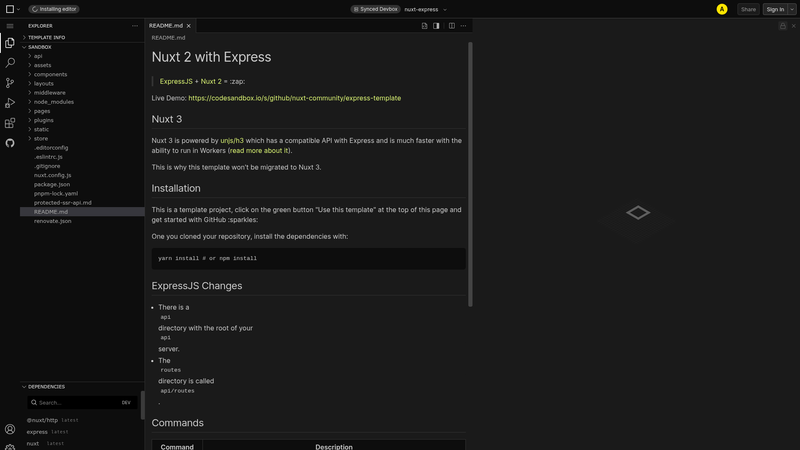
Task: Close the README.md tab
Action: coord(189,26)
